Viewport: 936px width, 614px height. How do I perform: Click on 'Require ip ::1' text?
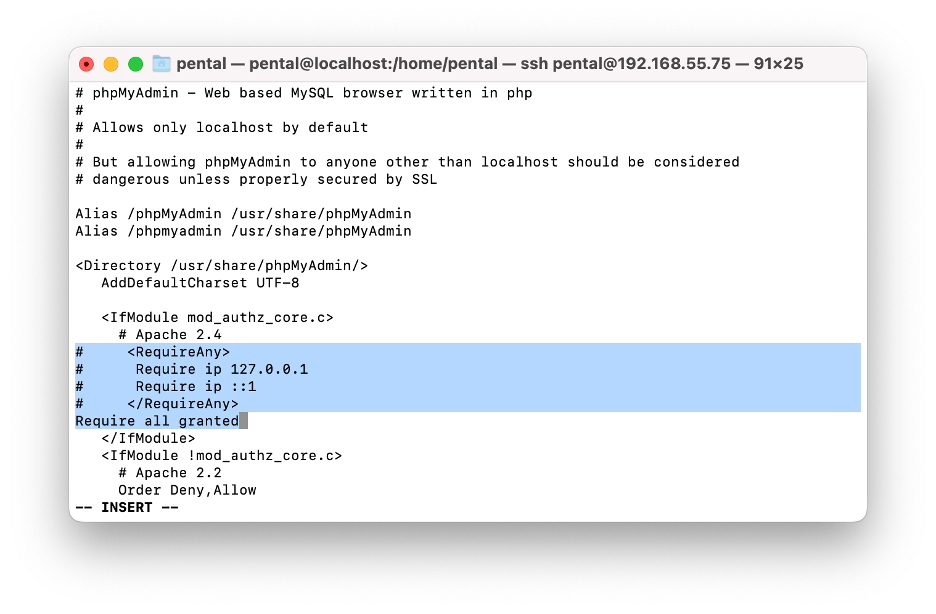(196, 387)
